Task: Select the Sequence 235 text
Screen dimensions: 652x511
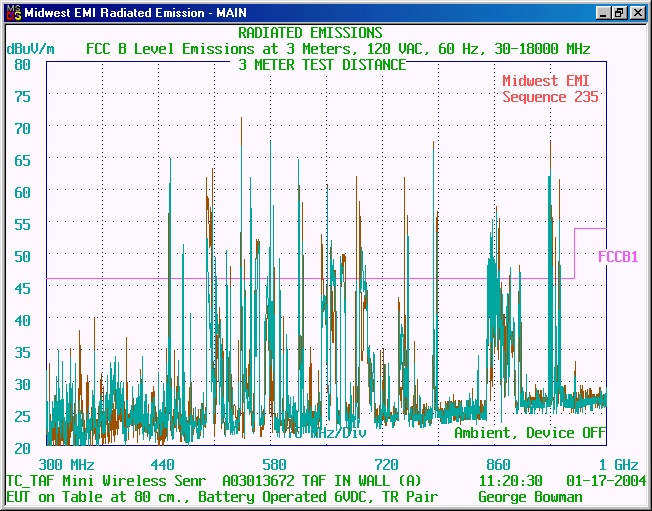Action: pyautogui.click(x=550, y=97)
